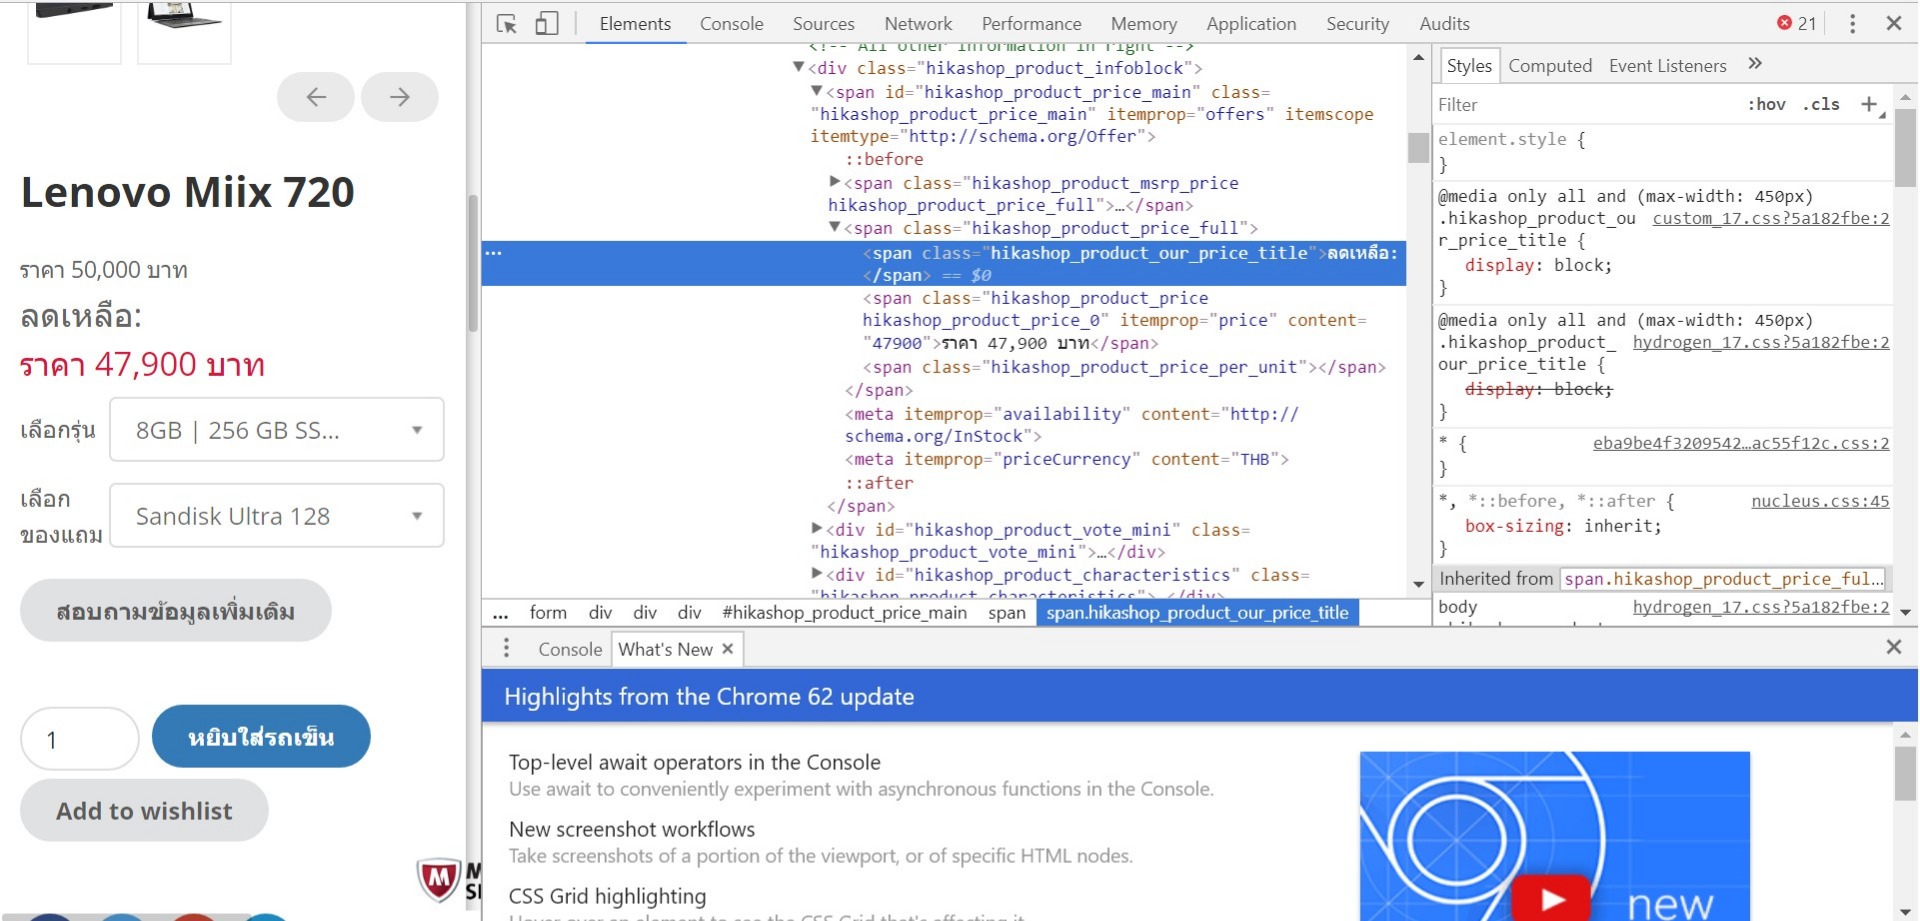Open the Application tab

1251,24
